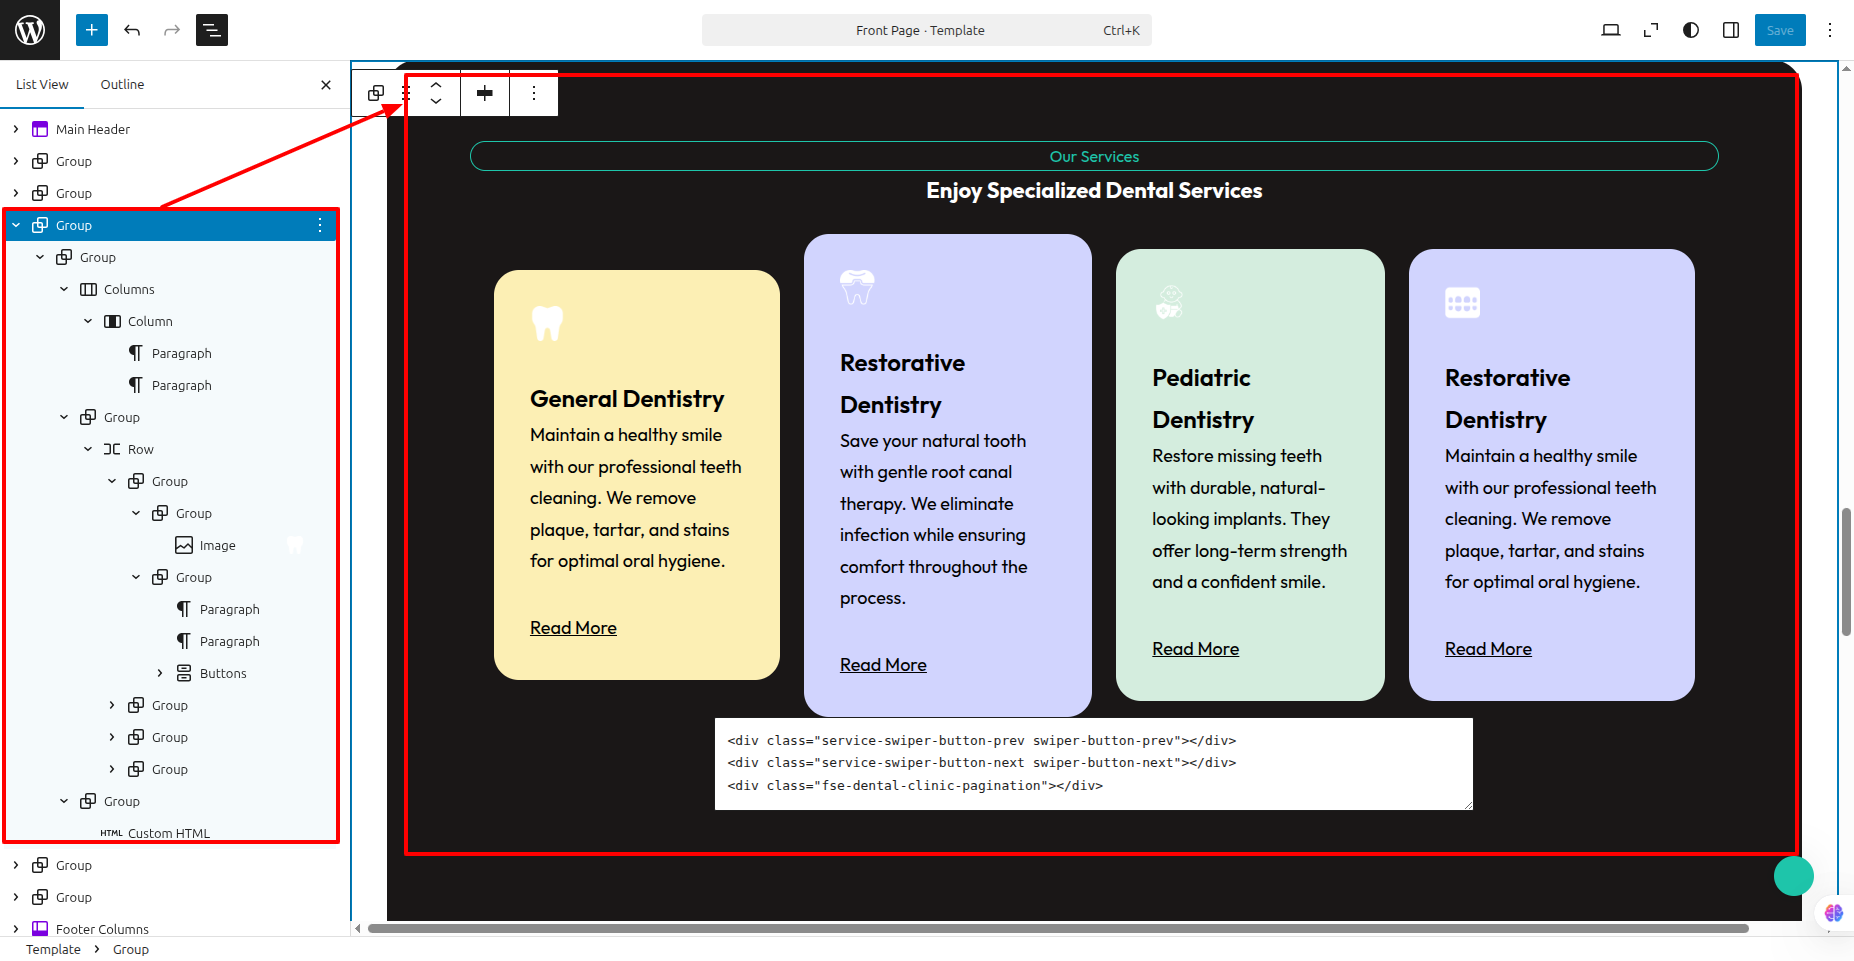Open the editor Options three-dot menu

[x=1830, y=30]
